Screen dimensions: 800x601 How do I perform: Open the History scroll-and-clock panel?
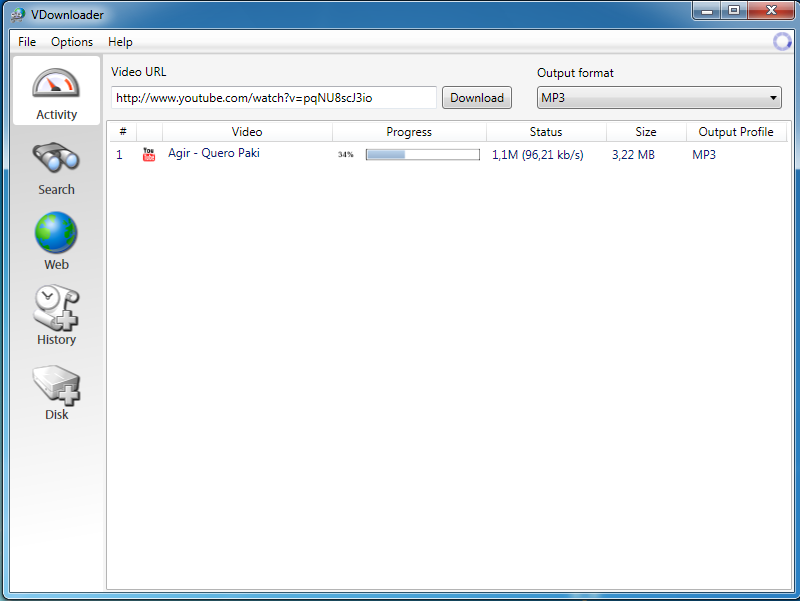click(56, 316)
